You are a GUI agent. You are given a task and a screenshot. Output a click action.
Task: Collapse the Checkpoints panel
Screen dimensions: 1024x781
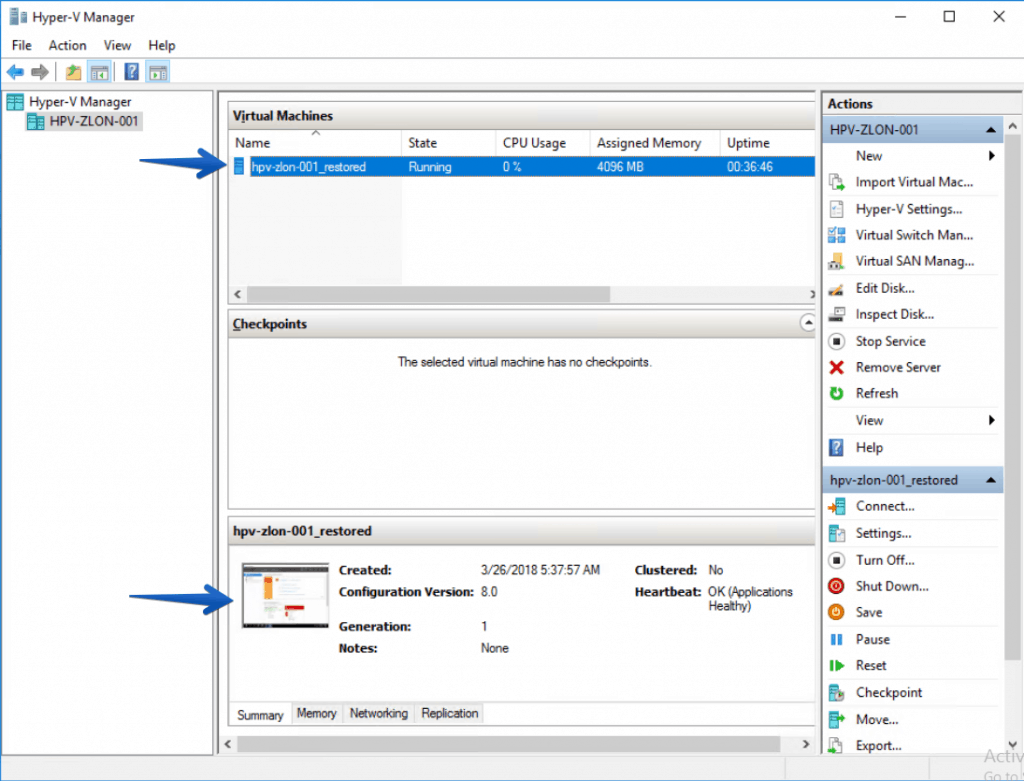808,323
